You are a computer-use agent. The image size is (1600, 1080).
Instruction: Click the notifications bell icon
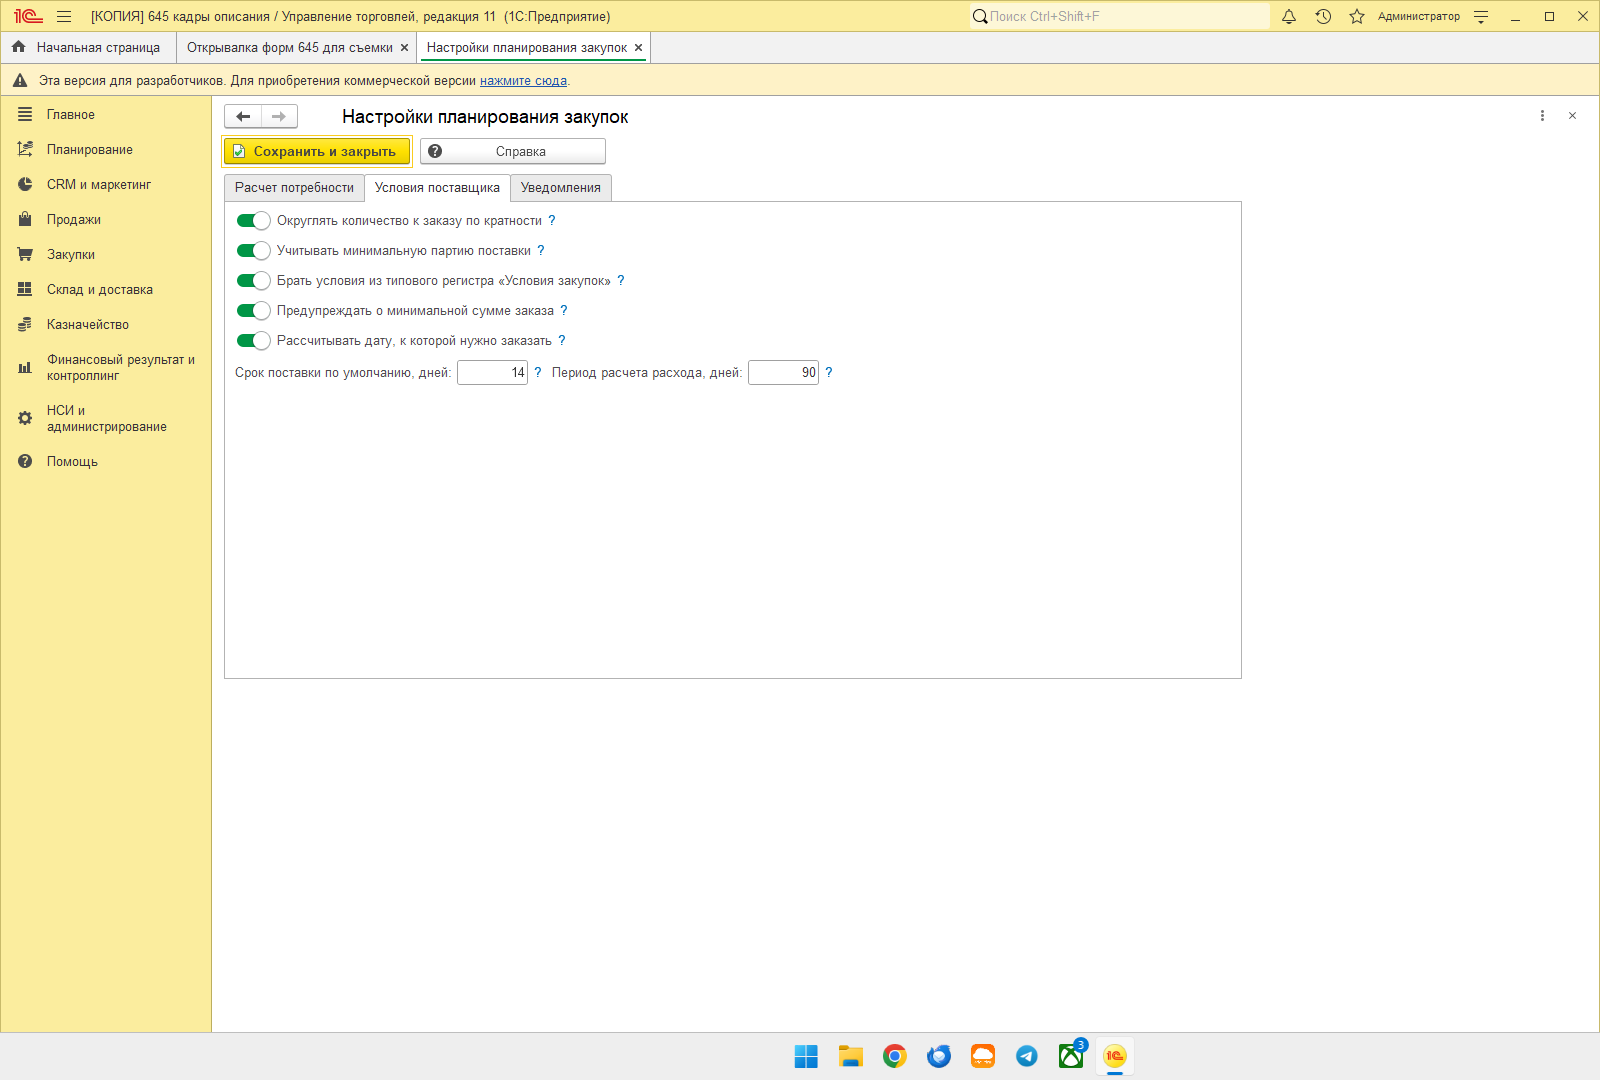coord(1289,16)
